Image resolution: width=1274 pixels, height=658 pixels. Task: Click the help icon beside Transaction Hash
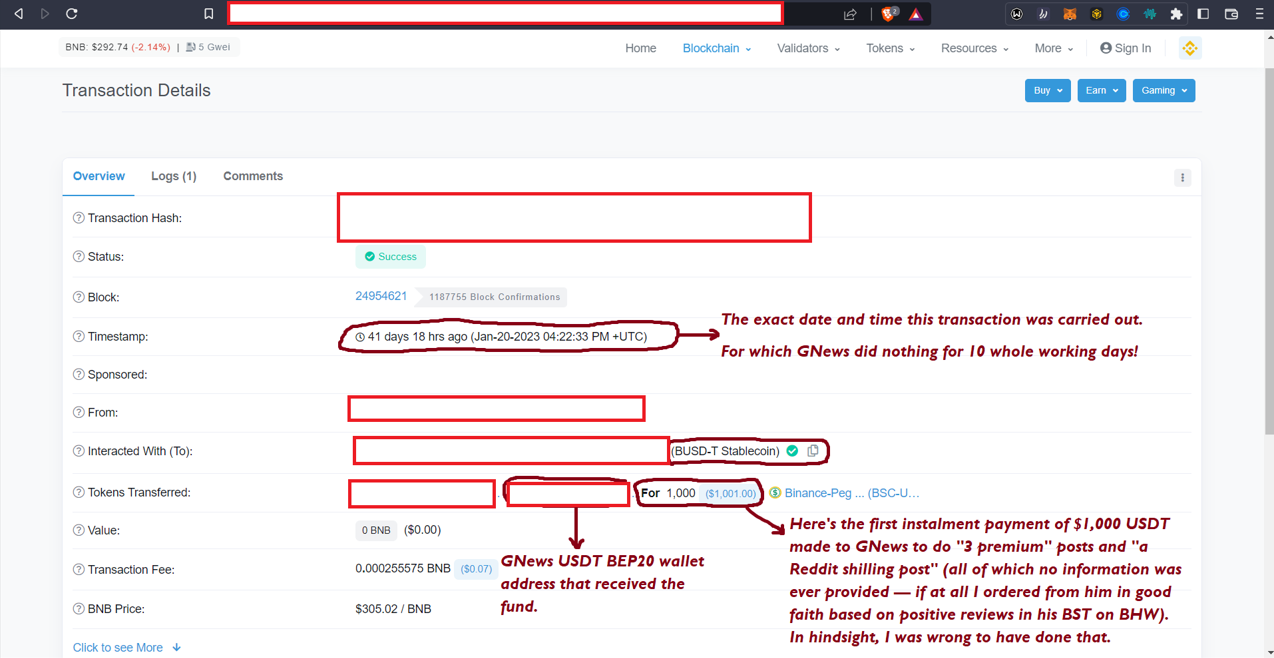[78, 218]
